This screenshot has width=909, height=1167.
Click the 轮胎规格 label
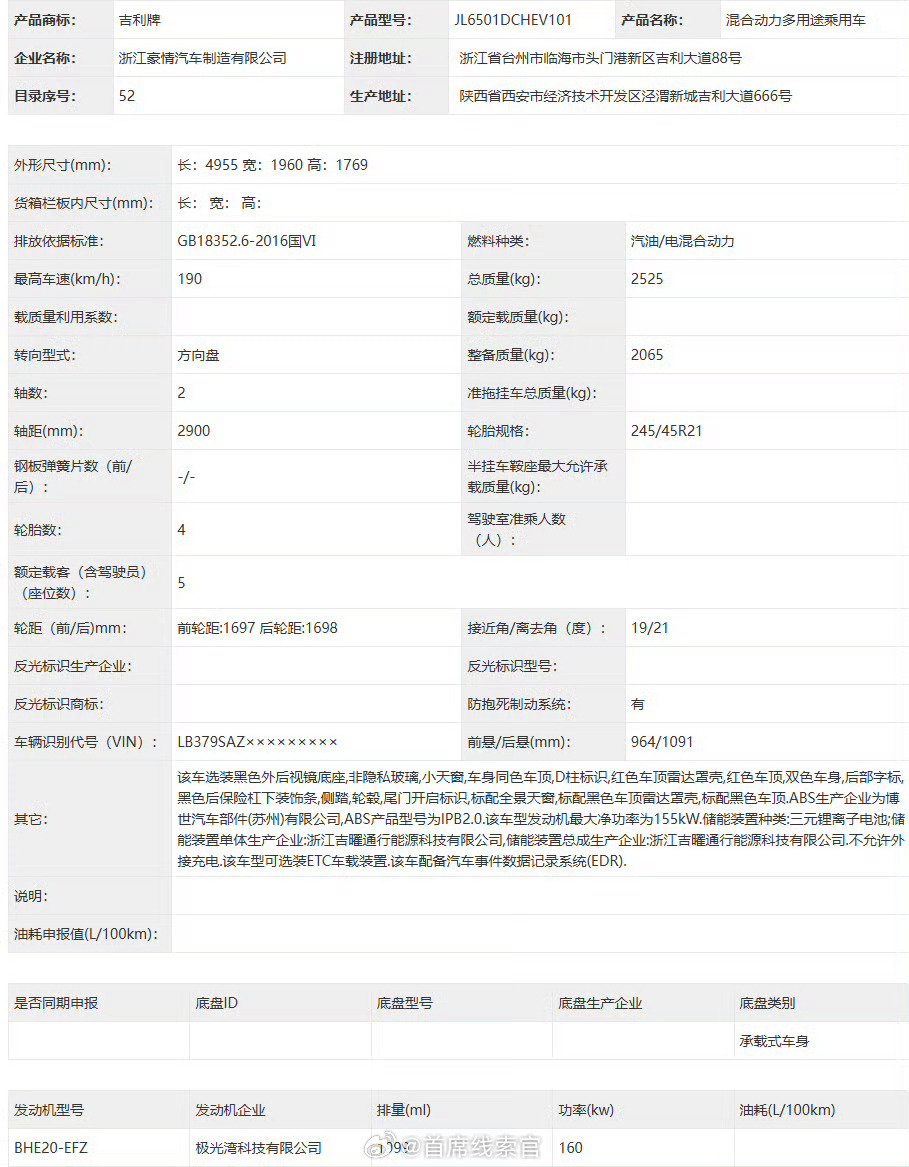coord(498,431)
